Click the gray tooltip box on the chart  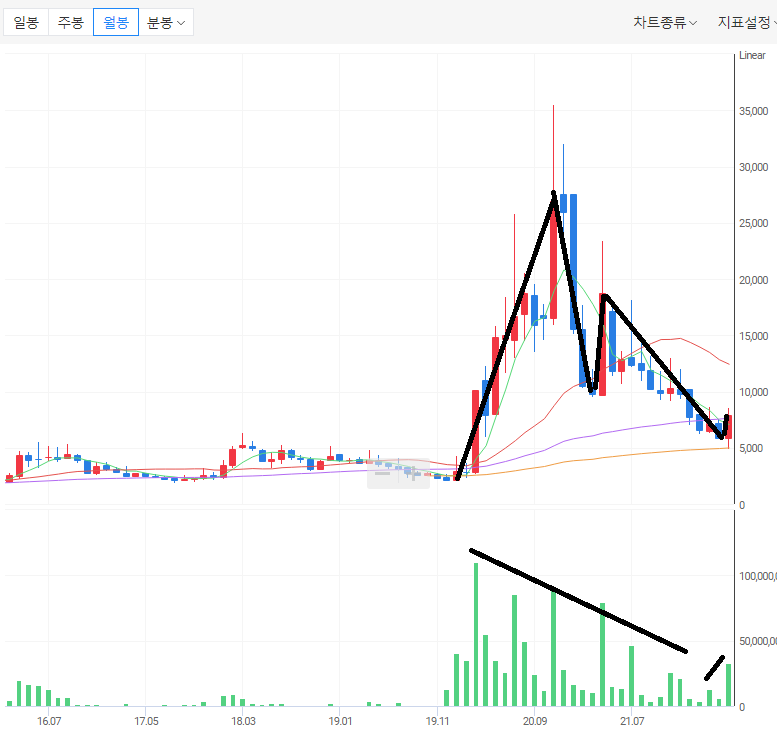tap(398, 473)
